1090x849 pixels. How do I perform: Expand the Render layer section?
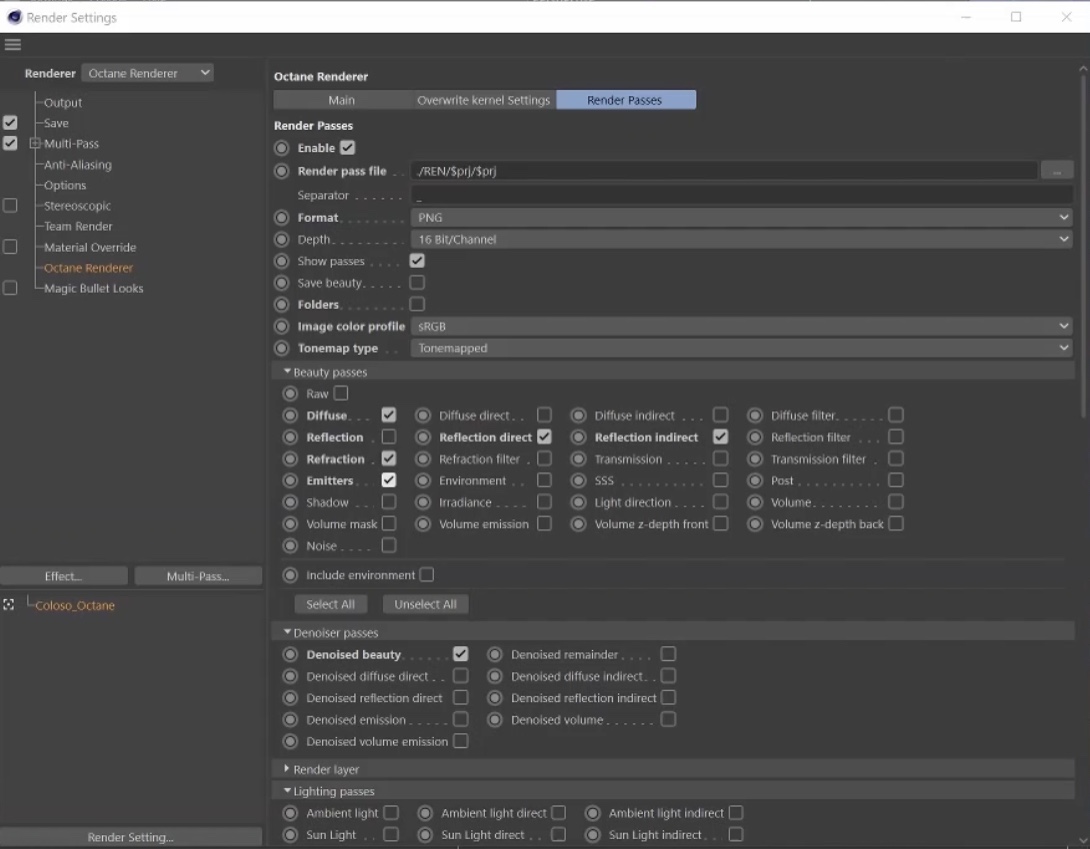(287, 769)
